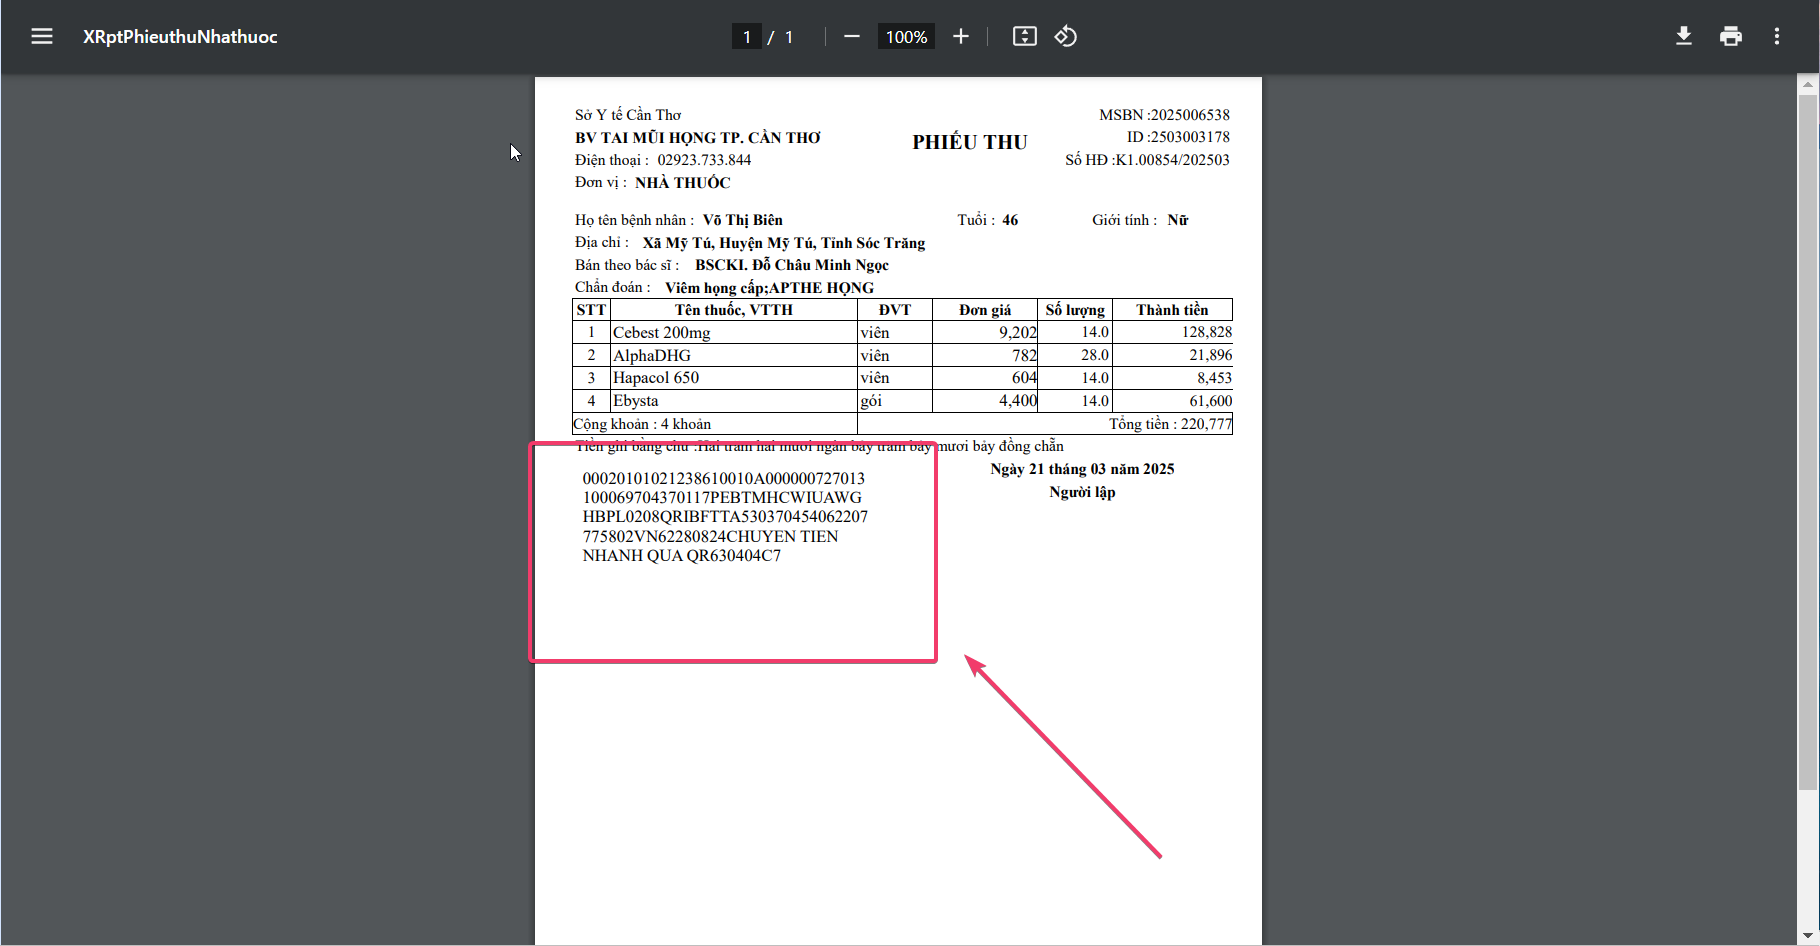Open the sidebar menu hamburger icon

coord(42,37)
